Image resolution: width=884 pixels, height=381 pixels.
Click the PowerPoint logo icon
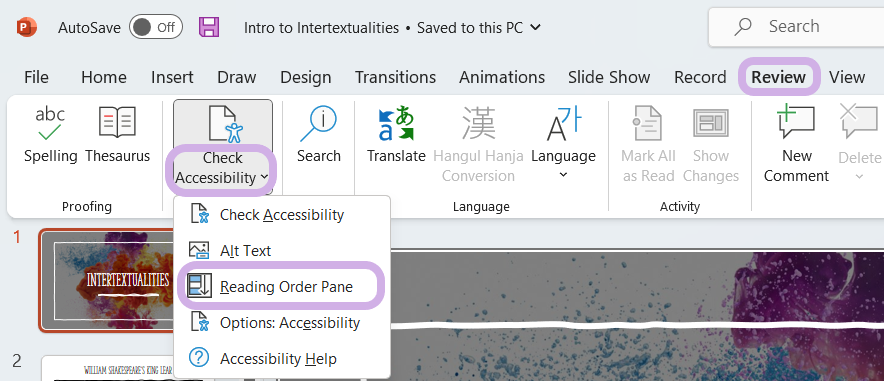(26, 27)
